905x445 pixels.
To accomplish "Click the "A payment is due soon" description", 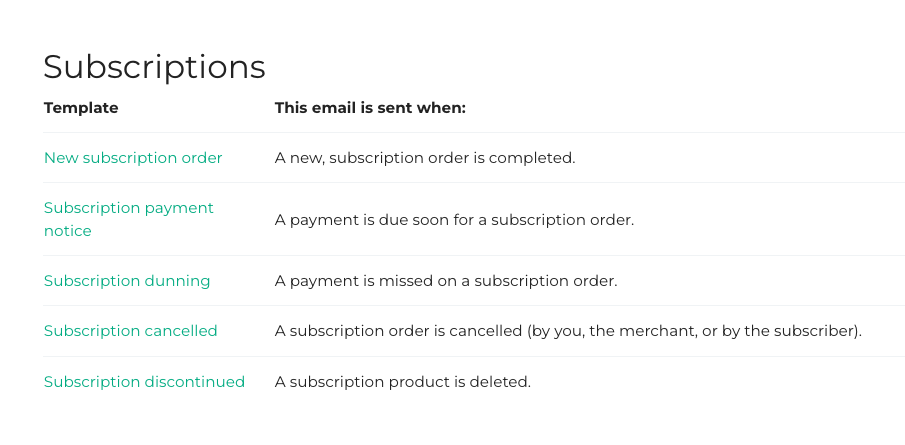I will pyautogui.click(x=454, y=219).
